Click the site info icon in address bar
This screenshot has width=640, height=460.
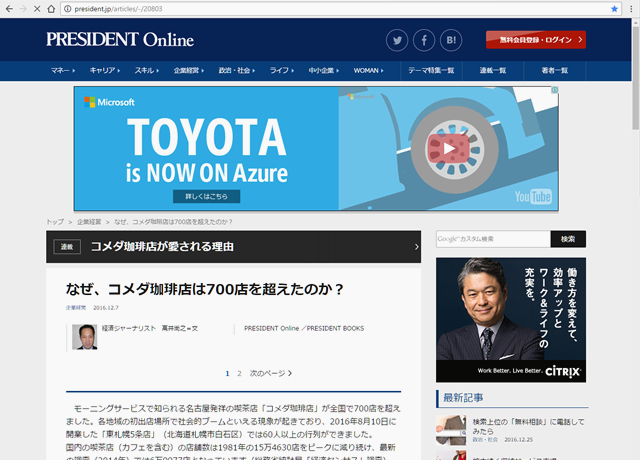pyautogui.click(x=66, y=8)
